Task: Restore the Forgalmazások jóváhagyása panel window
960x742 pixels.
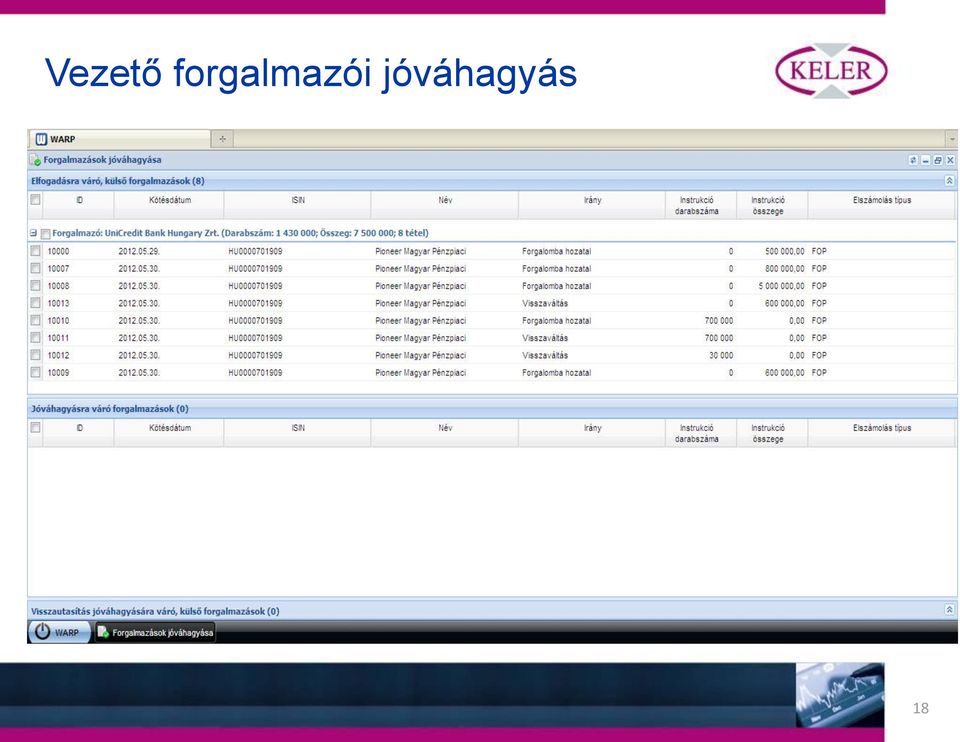Action: 937,160
